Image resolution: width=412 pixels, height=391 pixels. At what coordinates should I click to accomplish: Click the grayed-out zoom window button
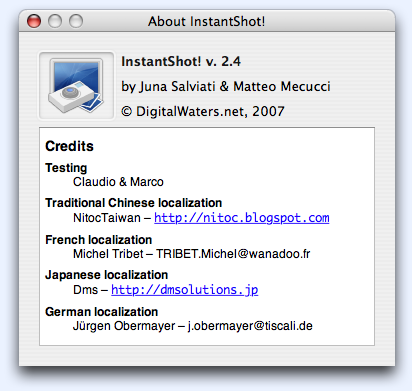tap(76, 21)
